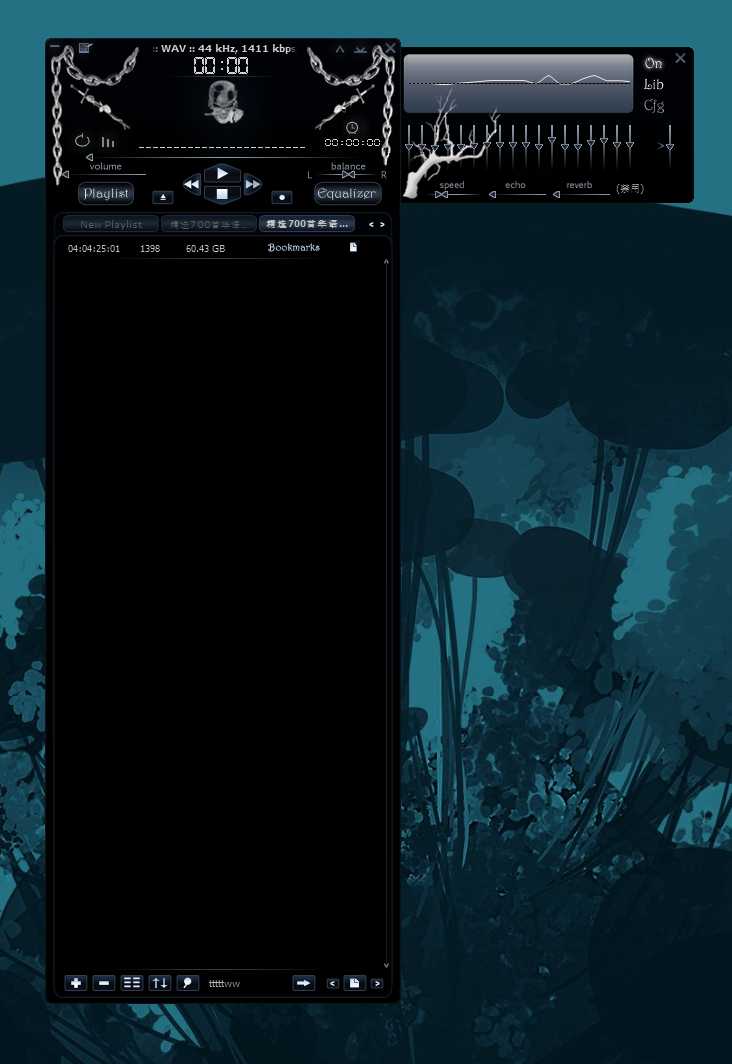The image size is (732, 1064).
Task: Adjust the echo slider handle
Action: tap(493, 195)
